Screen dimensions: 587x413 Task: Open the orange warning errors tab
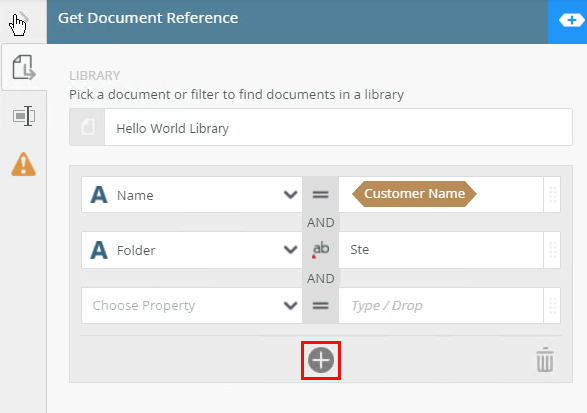pos(24,164)
